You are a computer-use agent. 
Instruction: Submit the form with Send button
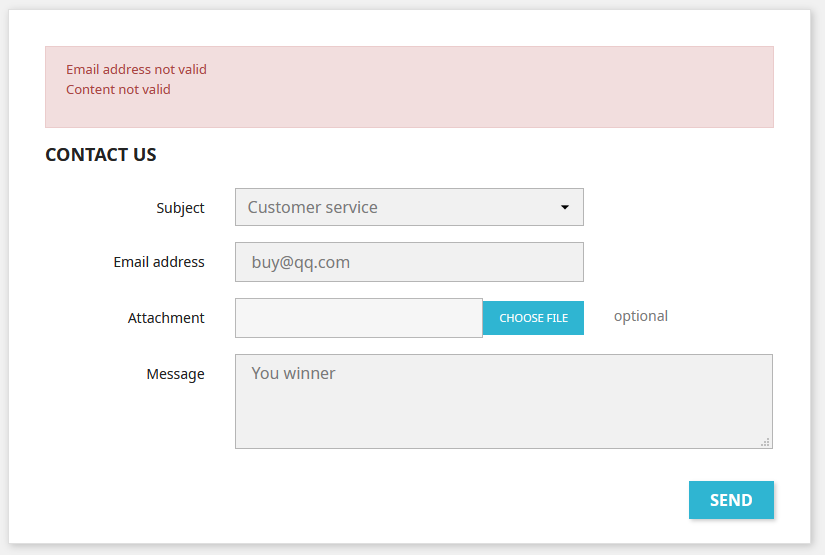(731, 500)
